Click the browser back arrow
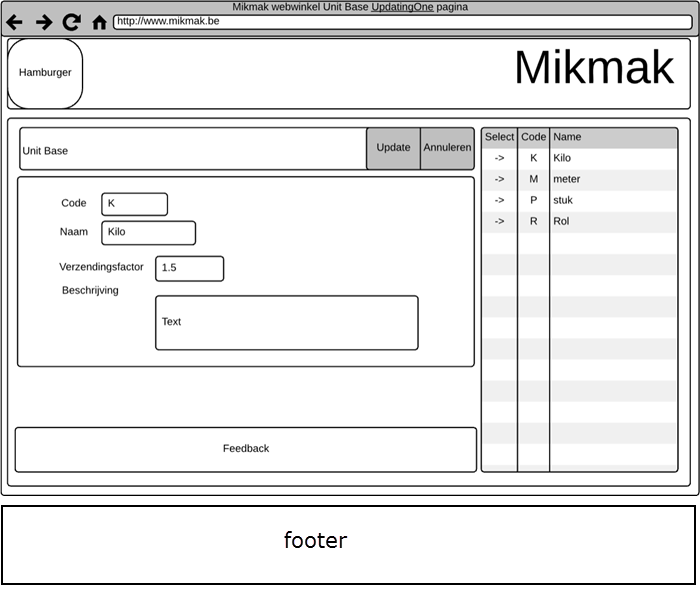The width and height of the screenshot is (700, 593). coord(15,22)
